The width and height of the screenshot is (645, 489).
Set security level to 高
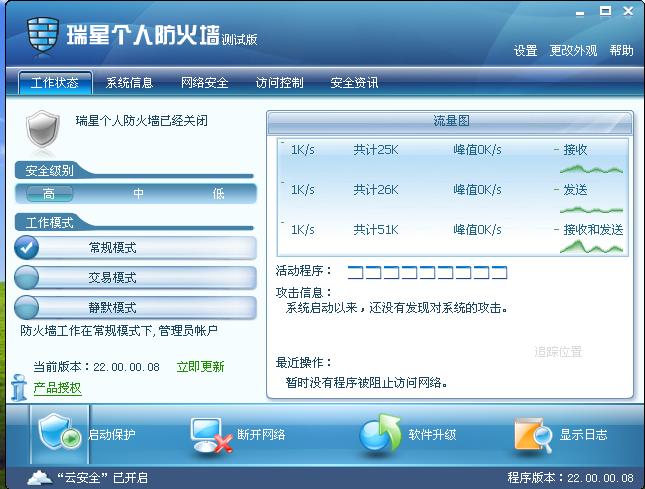point(49,193)
